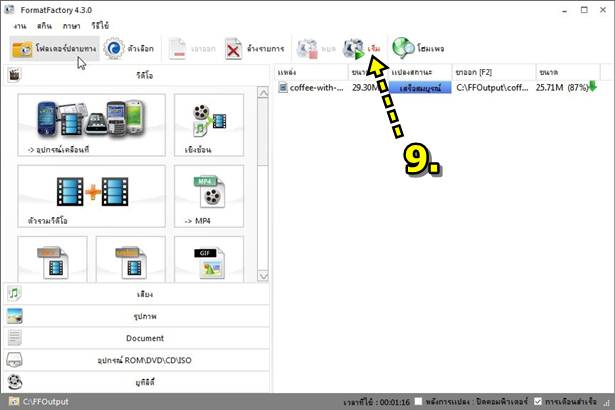The width and height of the screenshot is (615, 410).
Task: Sort by the Source (แหล่ง) column header
Action: 311,72
